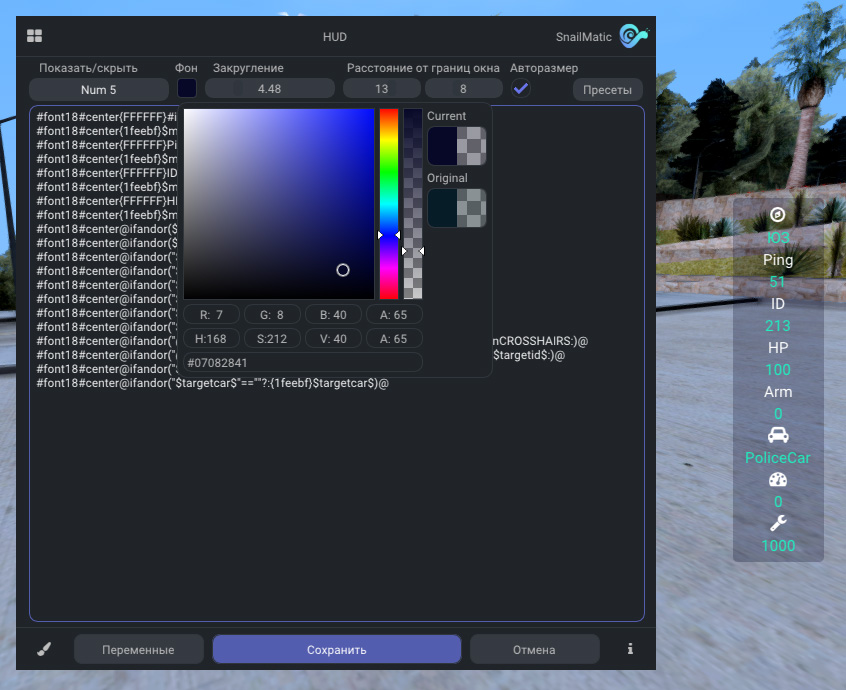Click the compass icon in HUD overlay
Image resolution: width=846 pixels, height=690 pixels.
[x=778, y=215]
